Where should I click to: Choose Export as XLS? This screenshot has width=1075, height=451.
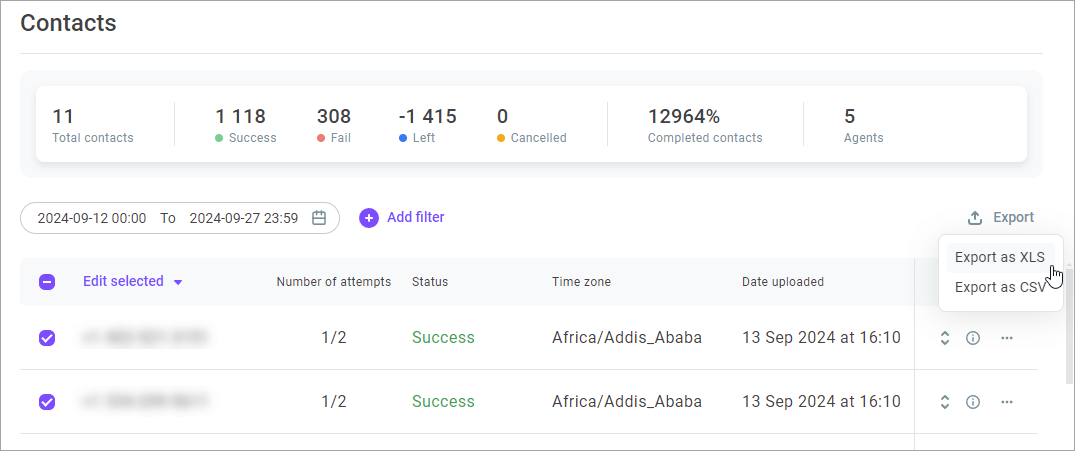(x=1000, y=258)
